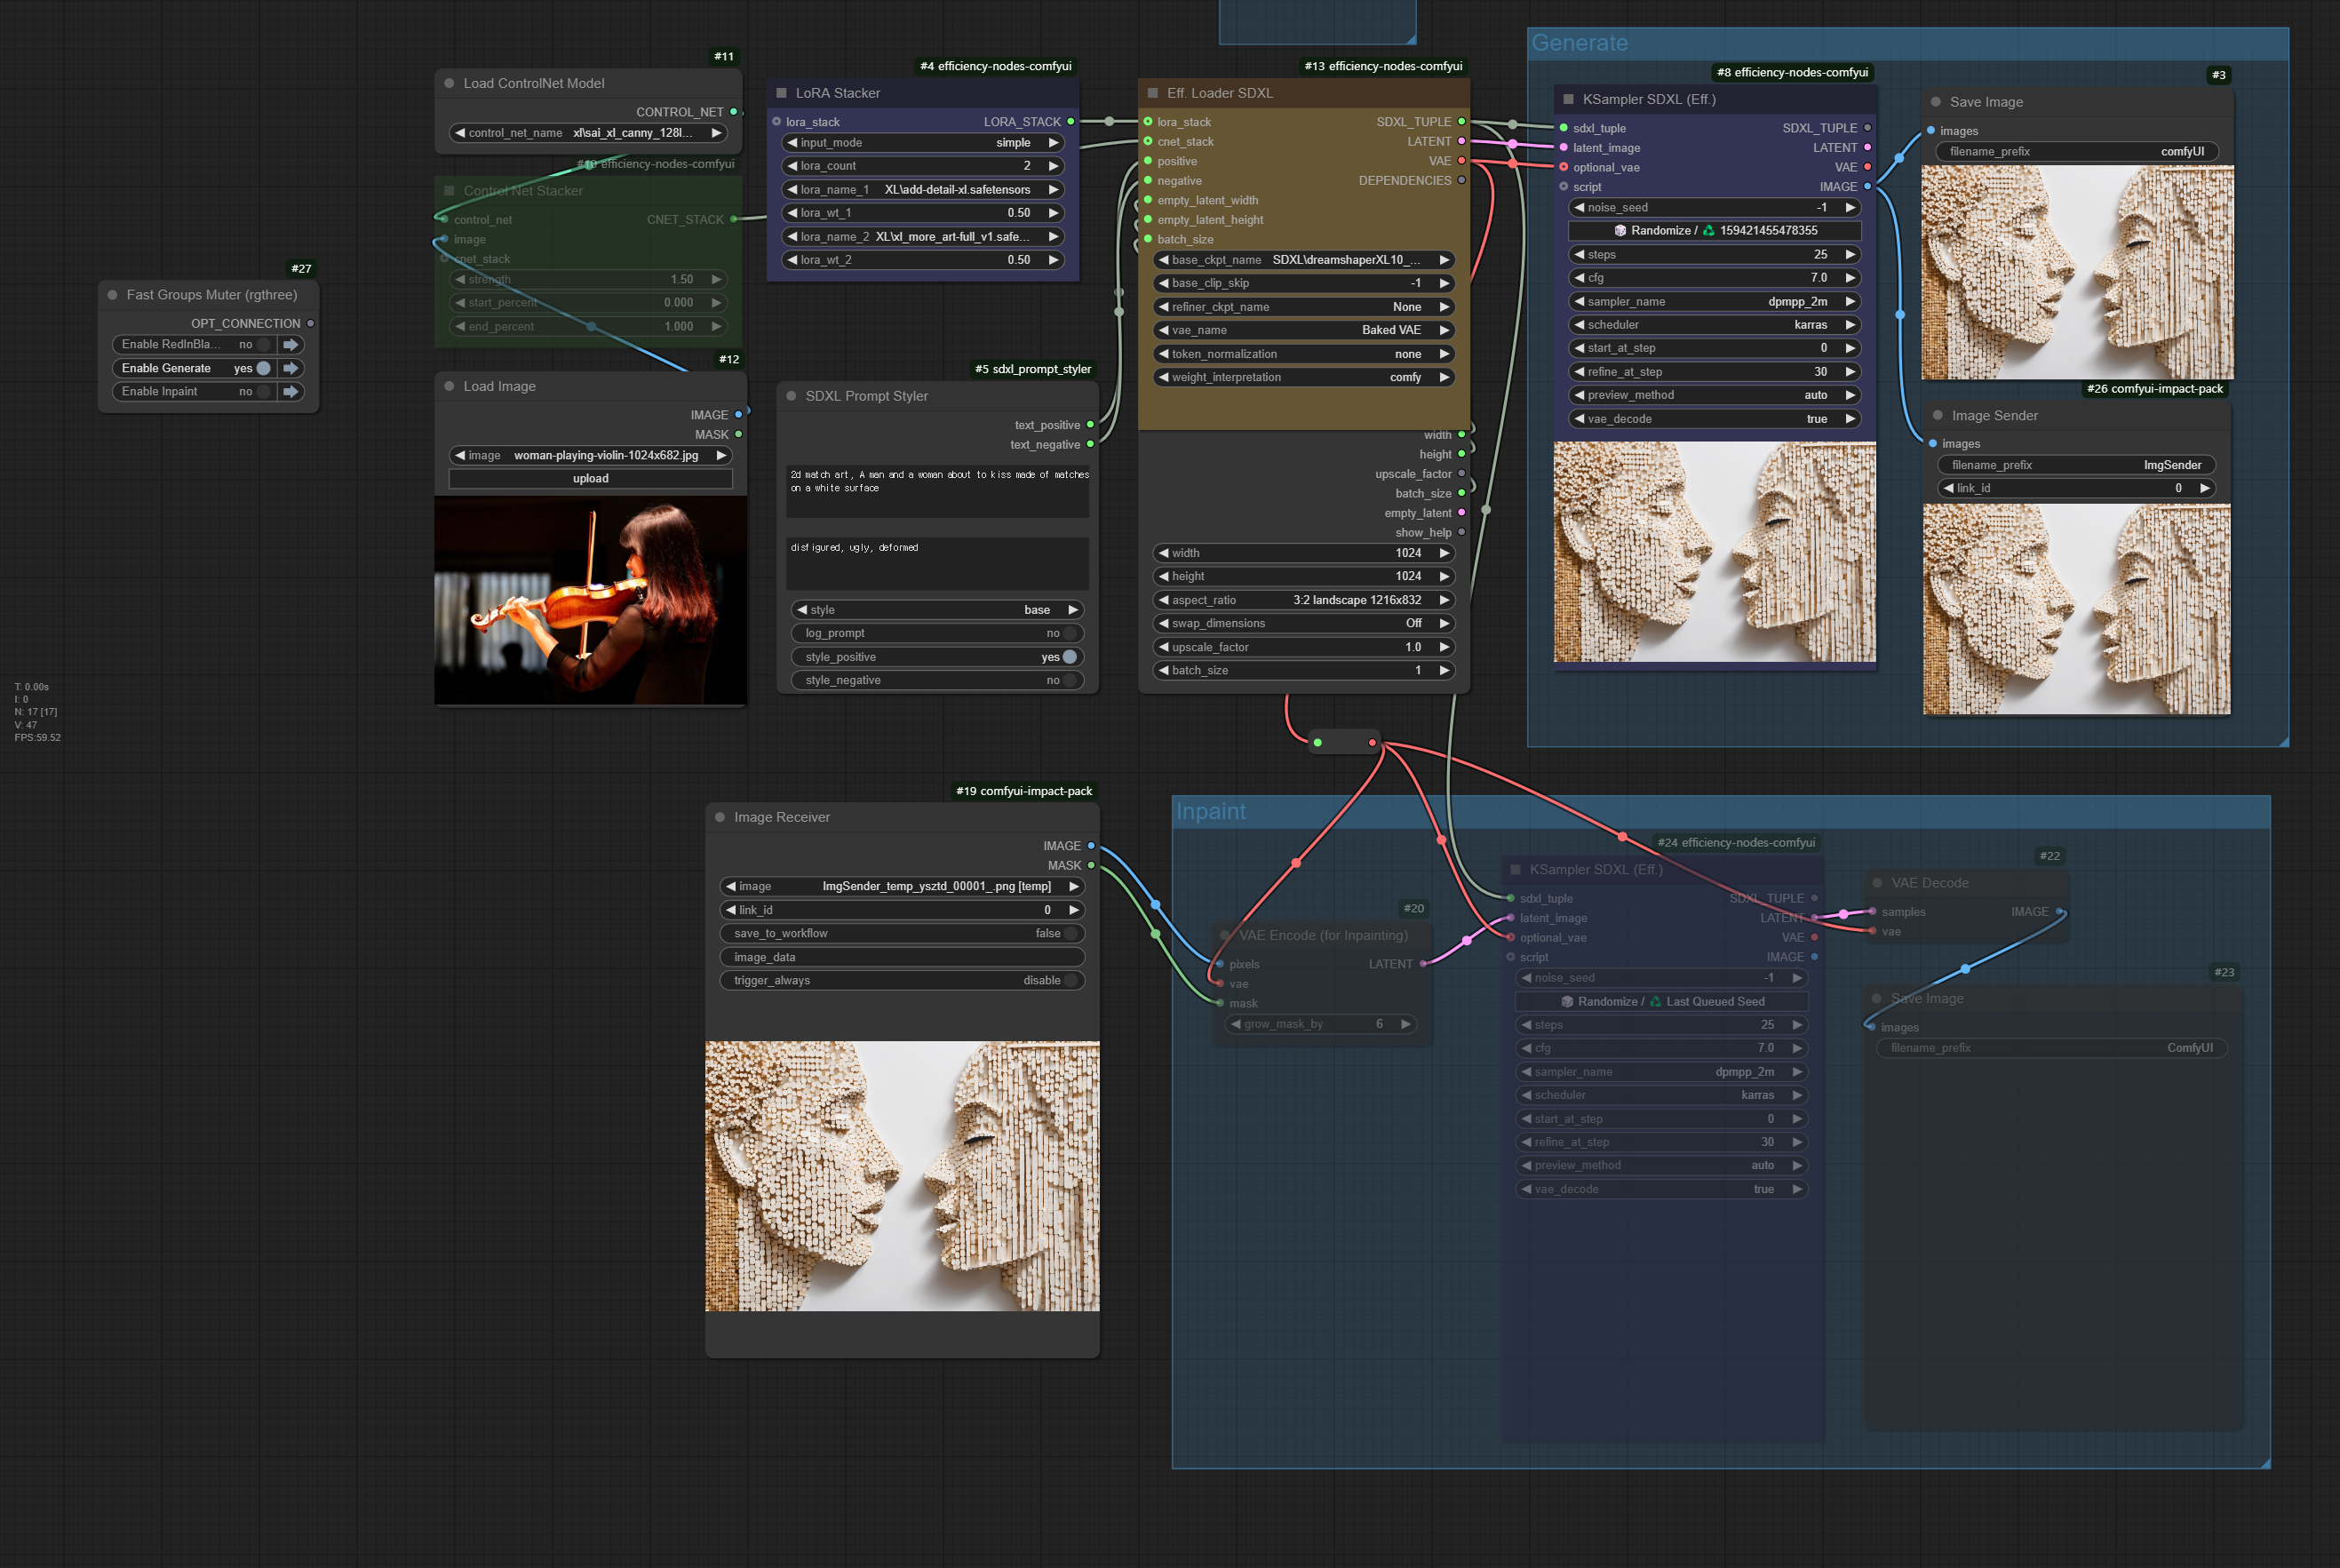Image resolution: width=2340 pixels, height=1568 pixels.
Task: Toggle style_negative in SDXL Prompt Styler
Action: [1069, 680]
